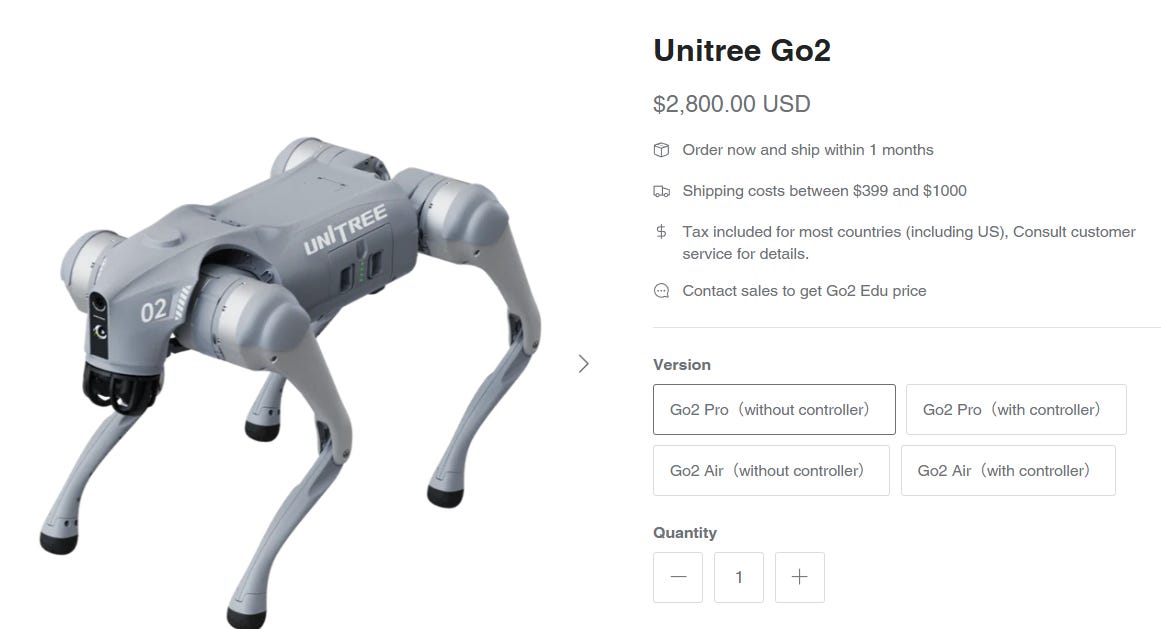Click the Unitree Go2 product title
1161x629 pixels.
[x=742, y=50]
